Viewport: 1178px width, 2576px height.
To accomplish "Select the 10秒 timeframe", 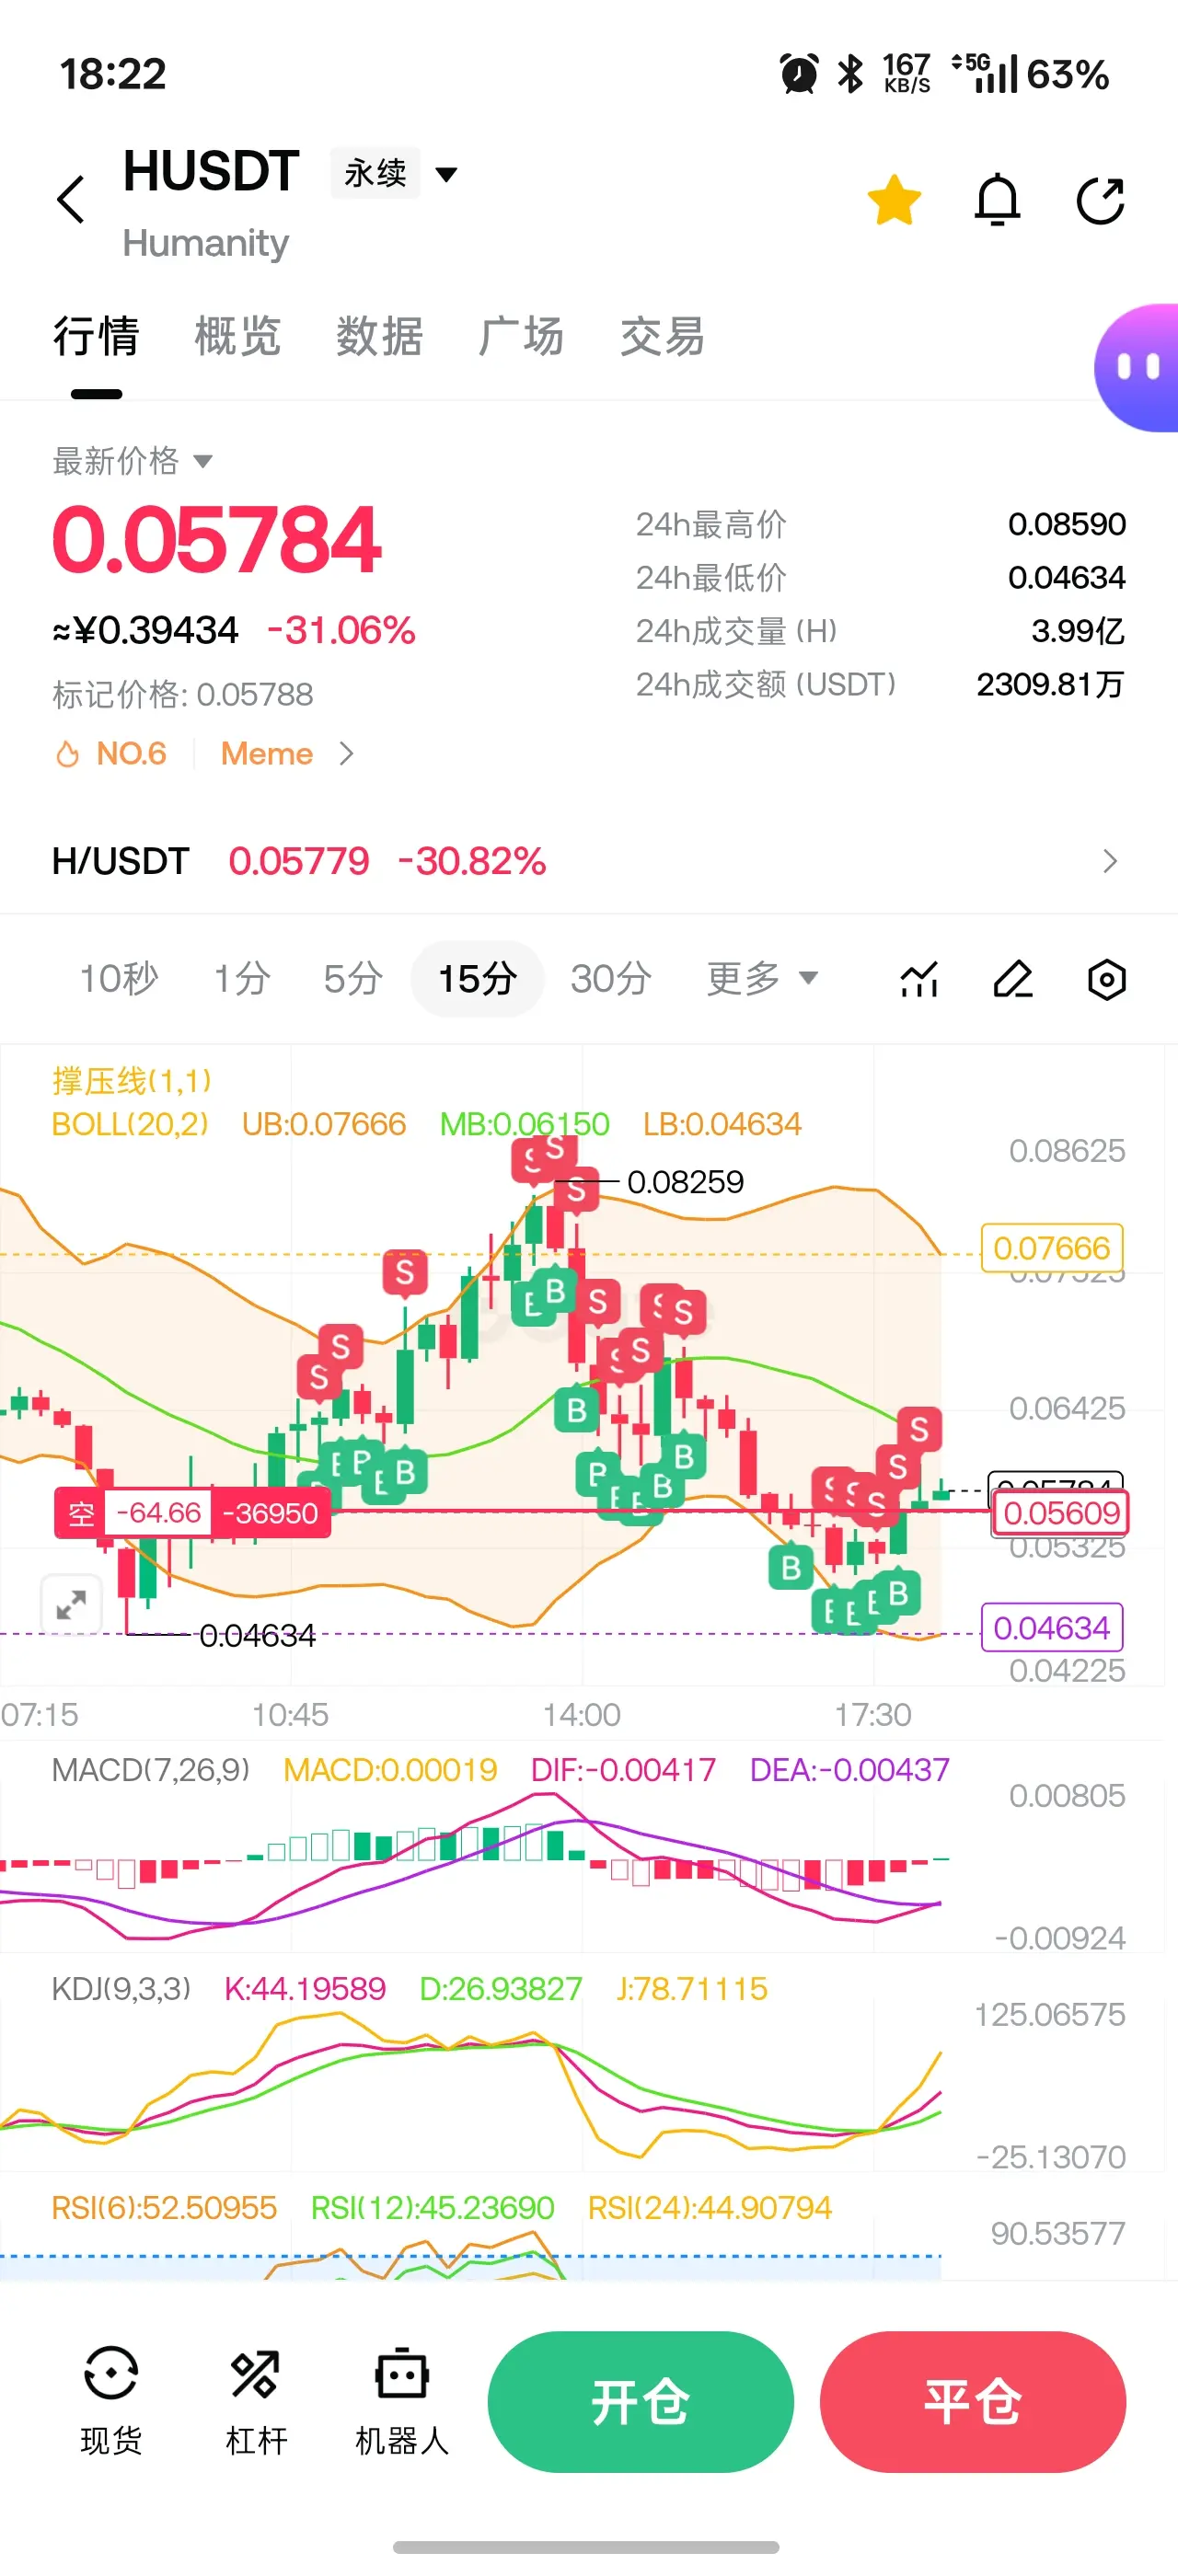I will pos(119,978).
